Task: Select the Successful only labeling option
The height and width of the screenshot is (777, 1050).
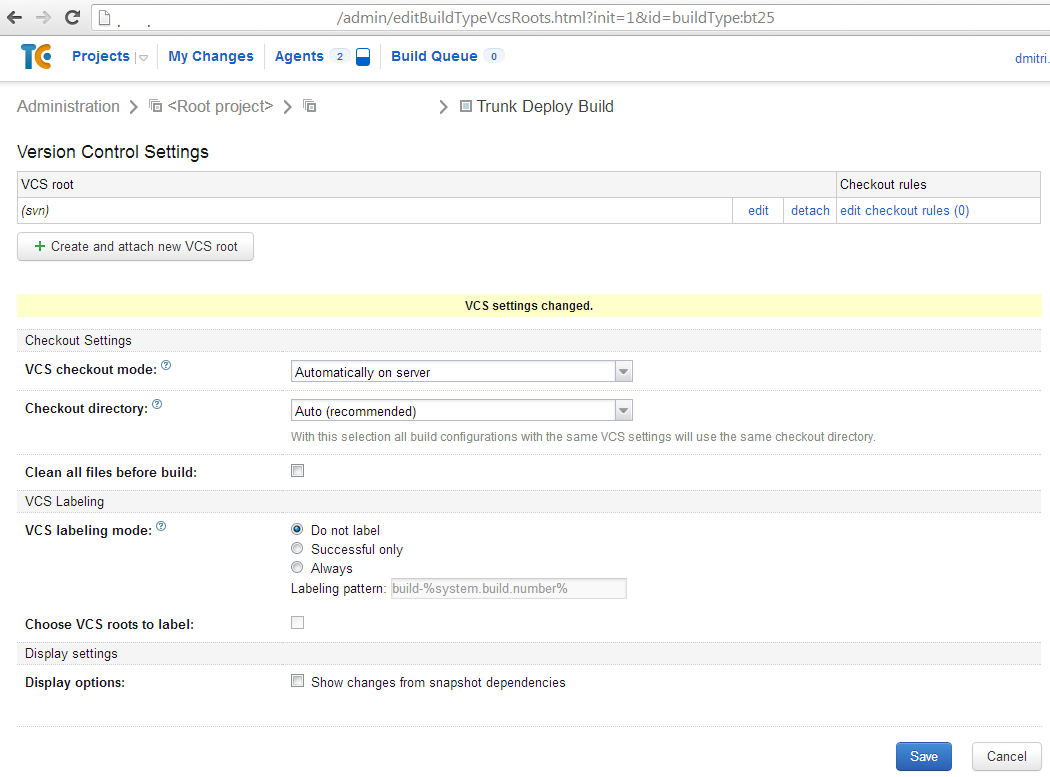Action: (297, 548)
